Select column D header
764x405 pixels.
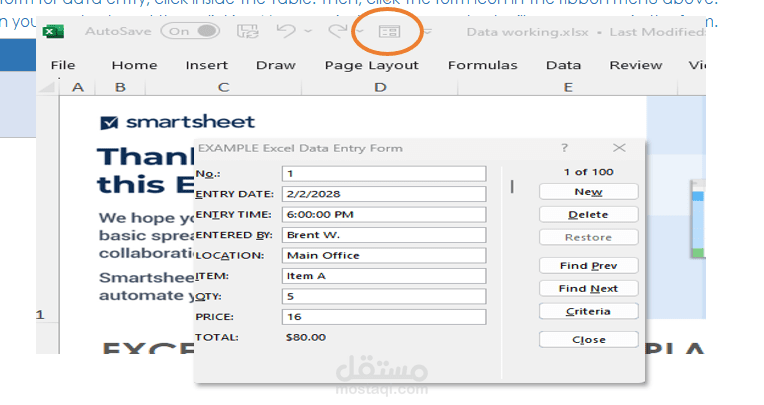(380, 87)
